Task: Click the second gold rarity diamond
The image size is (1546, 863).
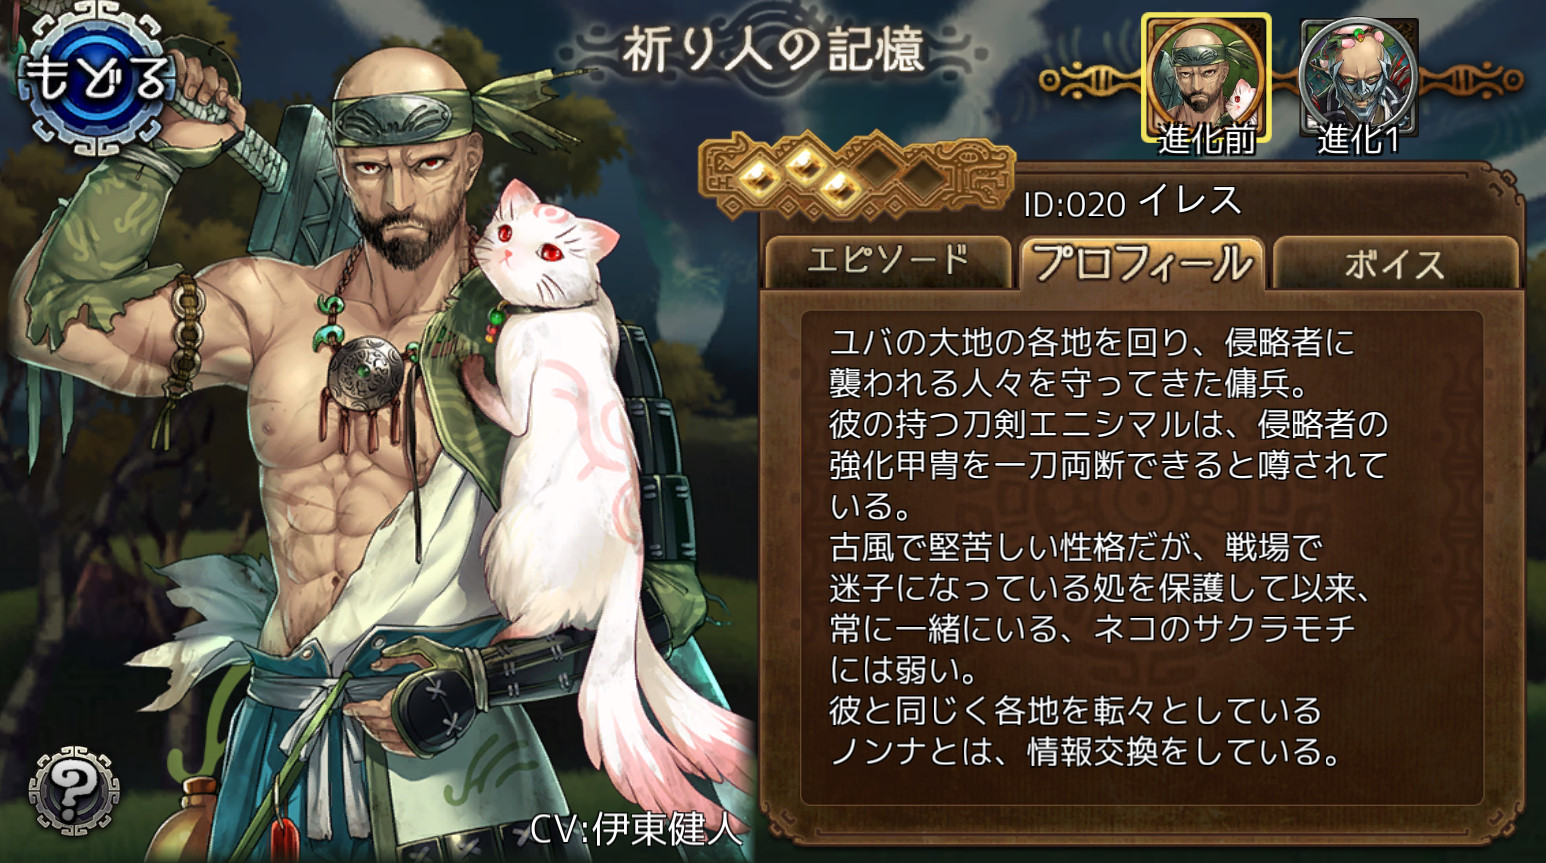Action: [802, 166]
